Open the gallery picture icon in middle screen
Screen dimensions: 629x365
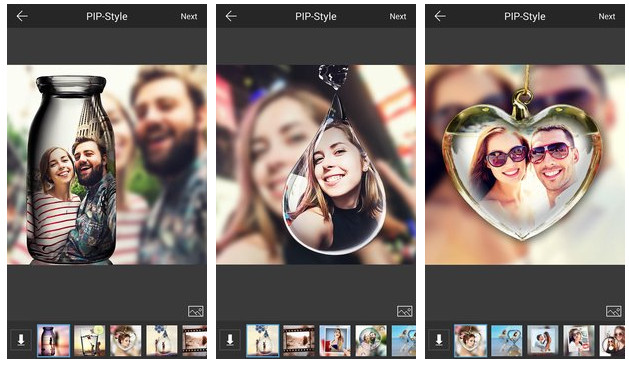pos(405,311)
